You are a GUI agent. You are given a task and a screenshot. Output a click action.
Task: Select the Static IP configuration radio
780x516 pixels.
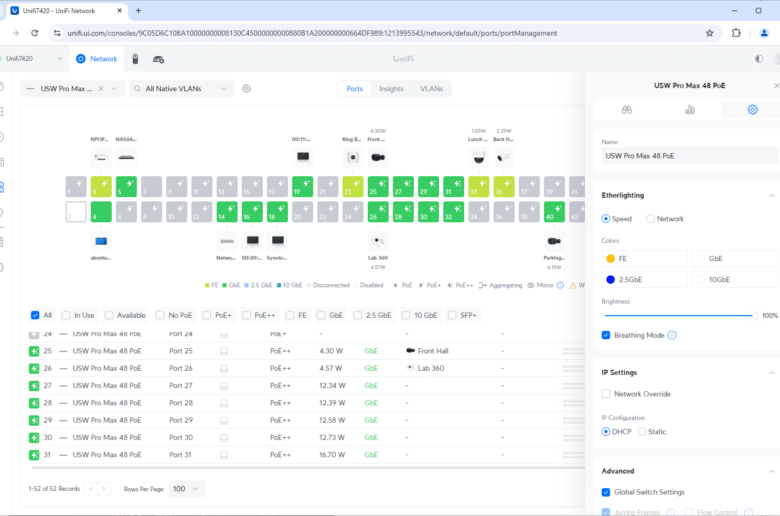click(642, 431)
